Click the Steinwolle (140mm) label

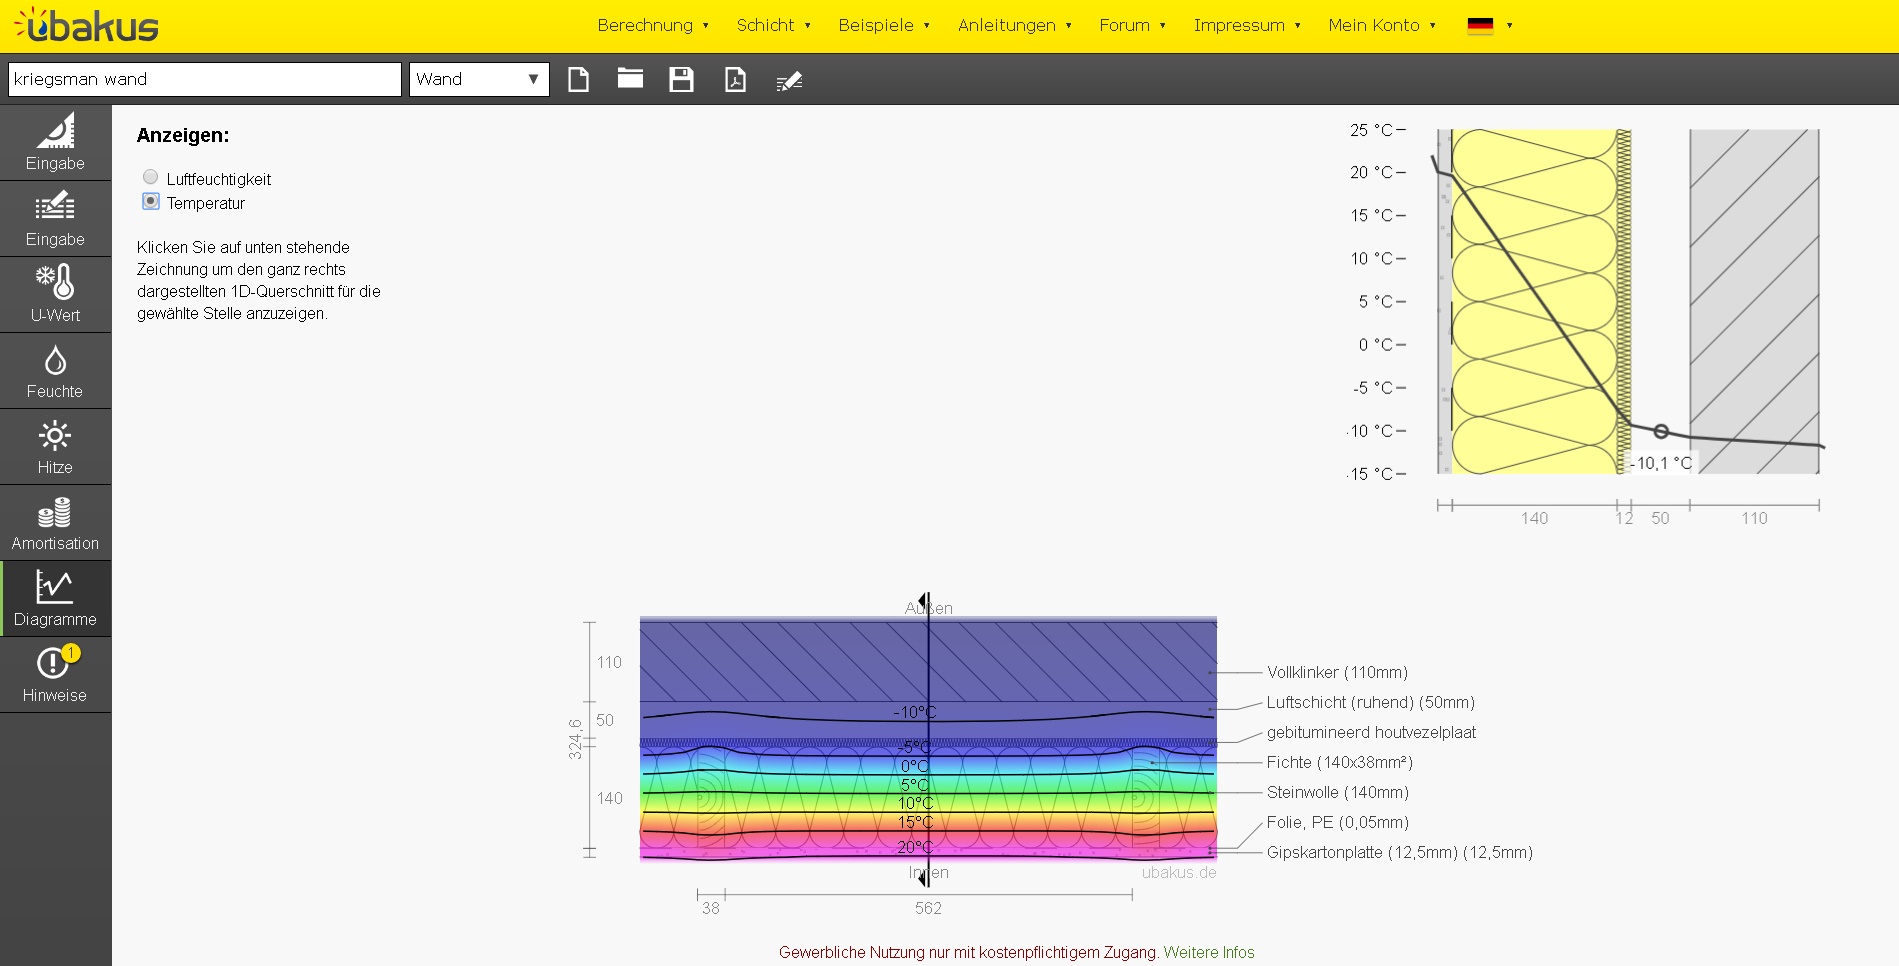pyautogui.click(x=1337, y=792)
